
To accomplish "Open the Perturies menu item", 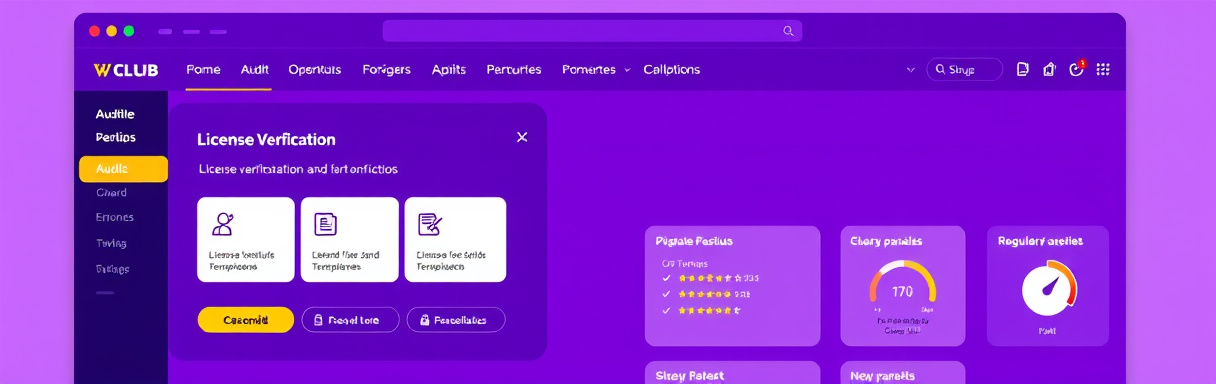I will point(514,69).
